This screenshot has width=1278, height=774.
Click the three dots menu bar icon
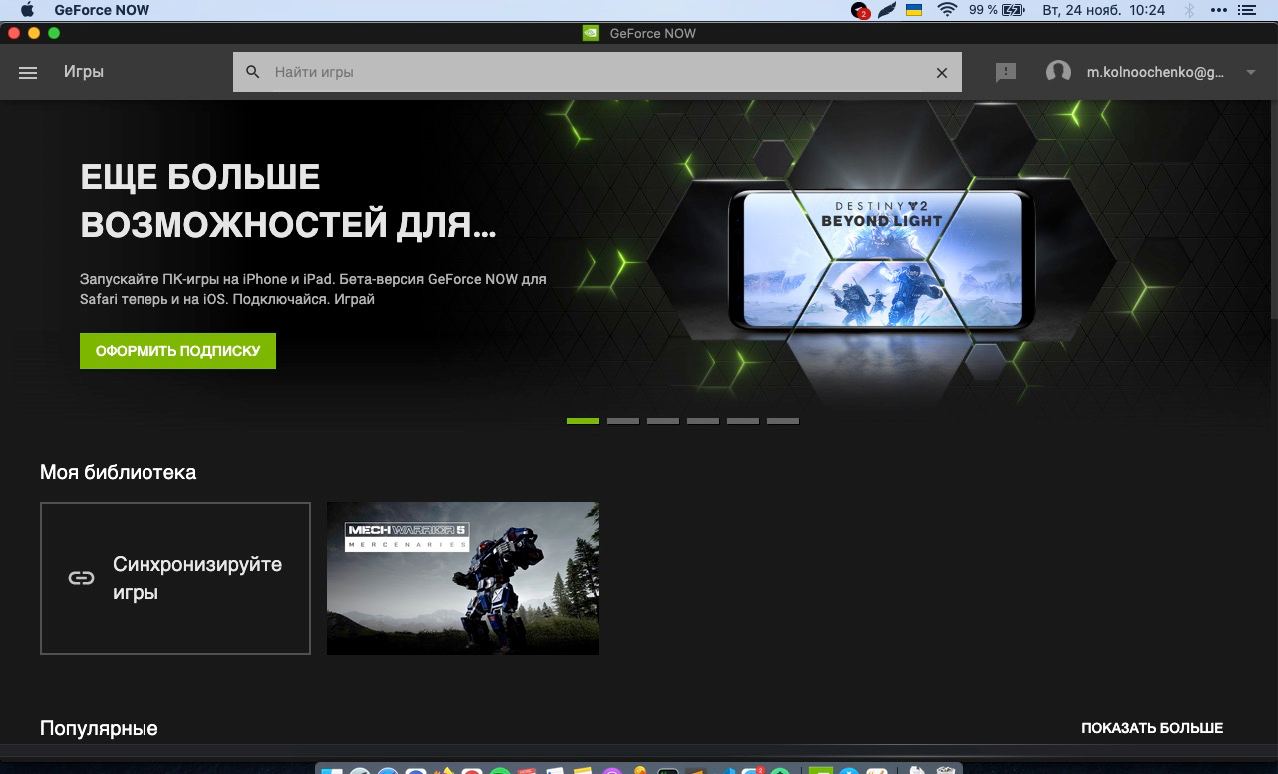click(1219, 10)
